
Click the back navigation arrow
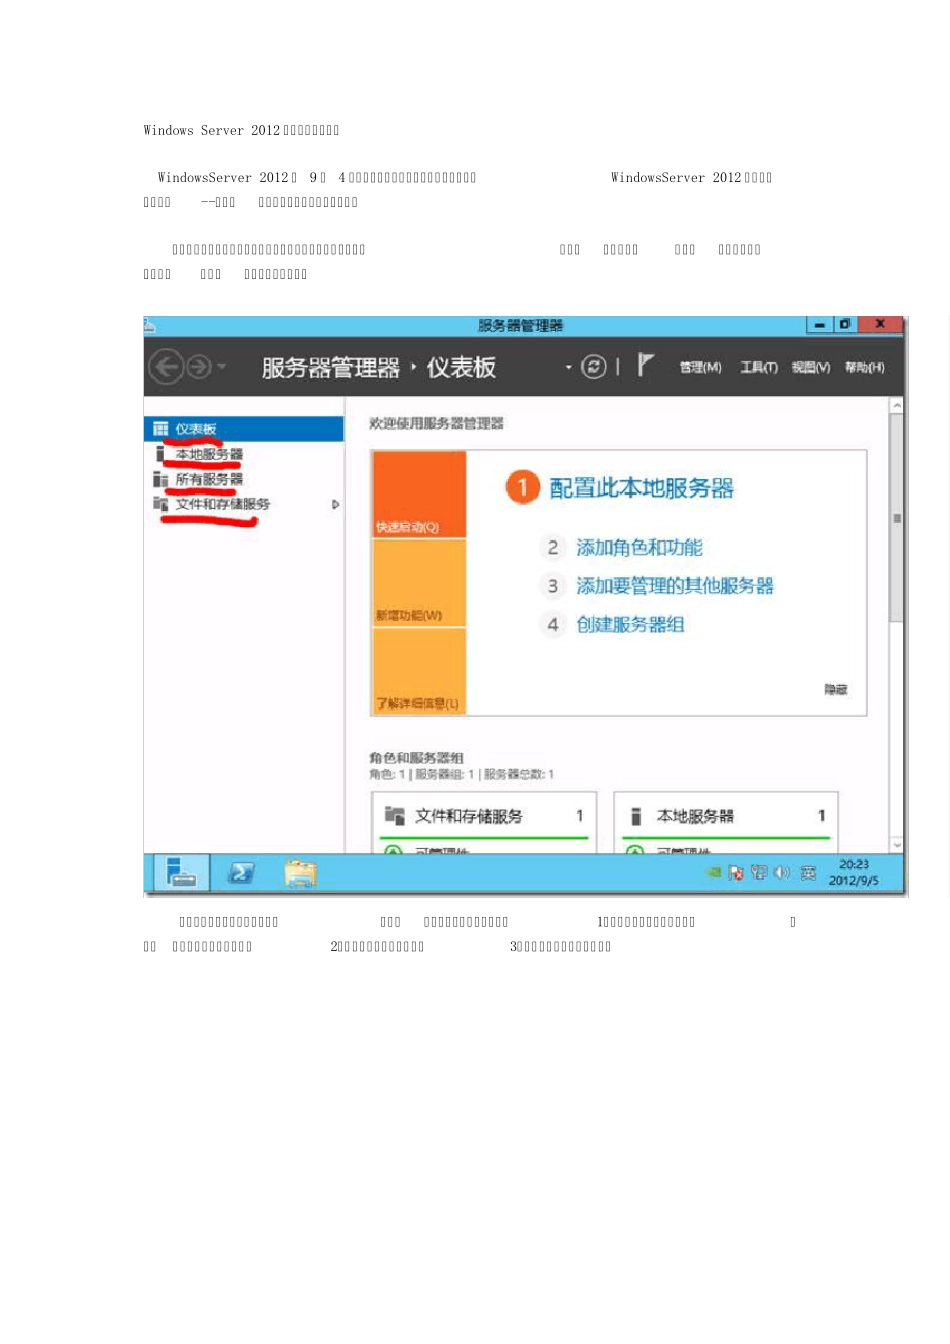pyautogui.click(x=166, y=367)
